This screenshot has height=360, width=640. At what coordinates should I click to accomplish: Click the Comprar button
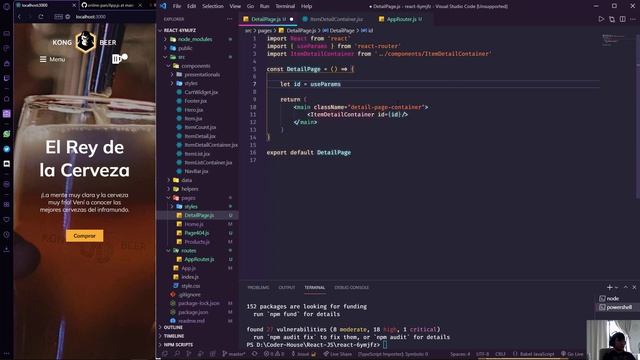84,236
